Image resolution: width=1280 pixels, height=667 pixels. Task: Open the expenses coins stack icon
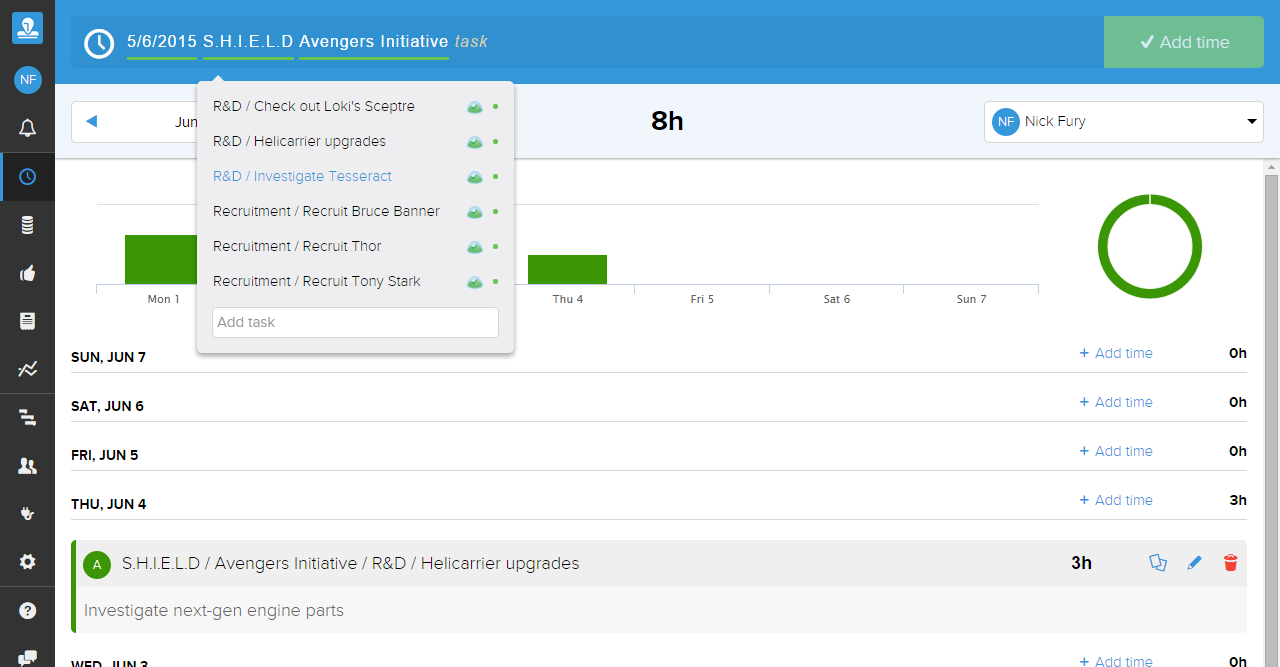[x=28, y=225]
